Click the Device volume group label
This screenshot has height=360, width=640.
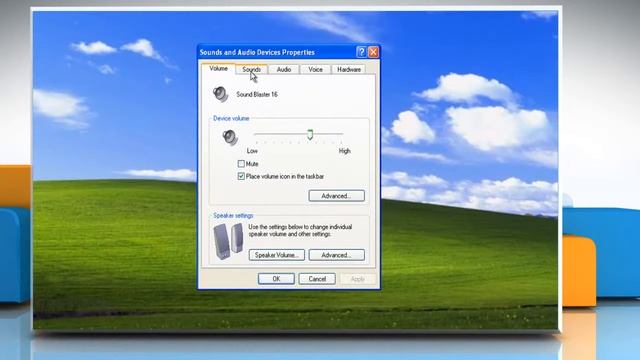coord(231,118)
